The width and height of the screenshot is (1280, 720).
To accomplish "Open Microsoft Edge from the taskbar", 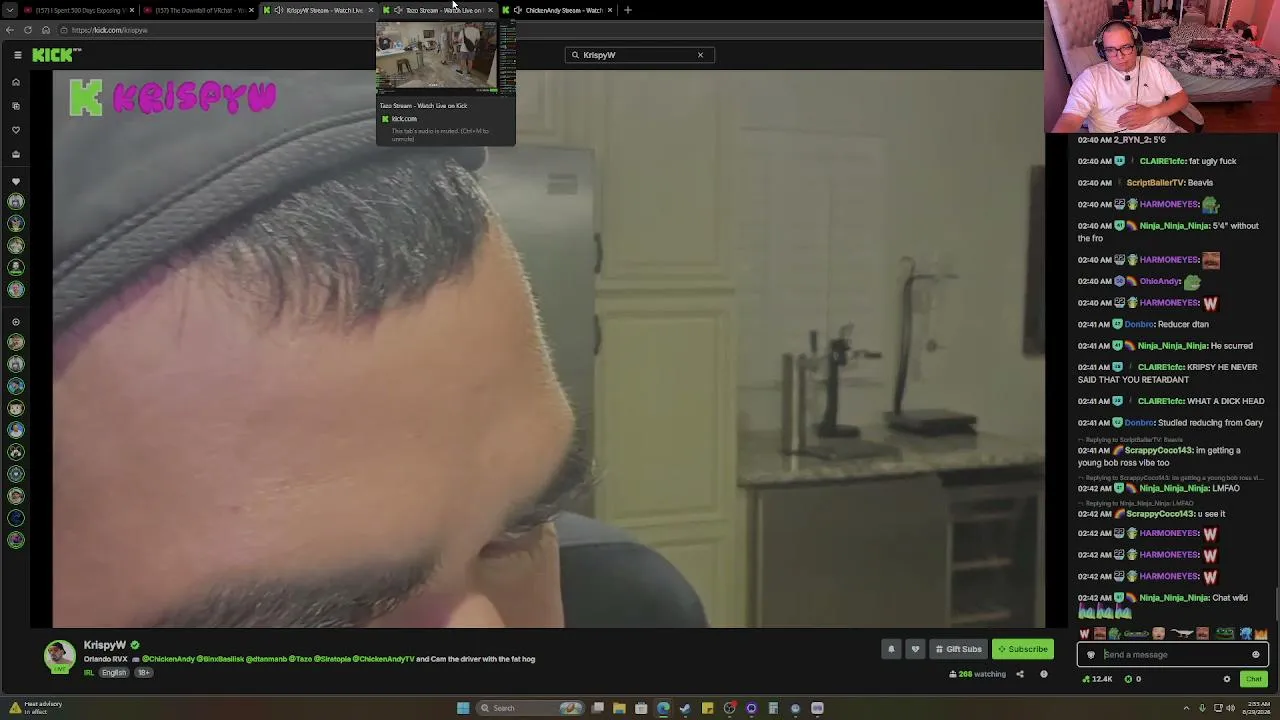I will [663, 708].
